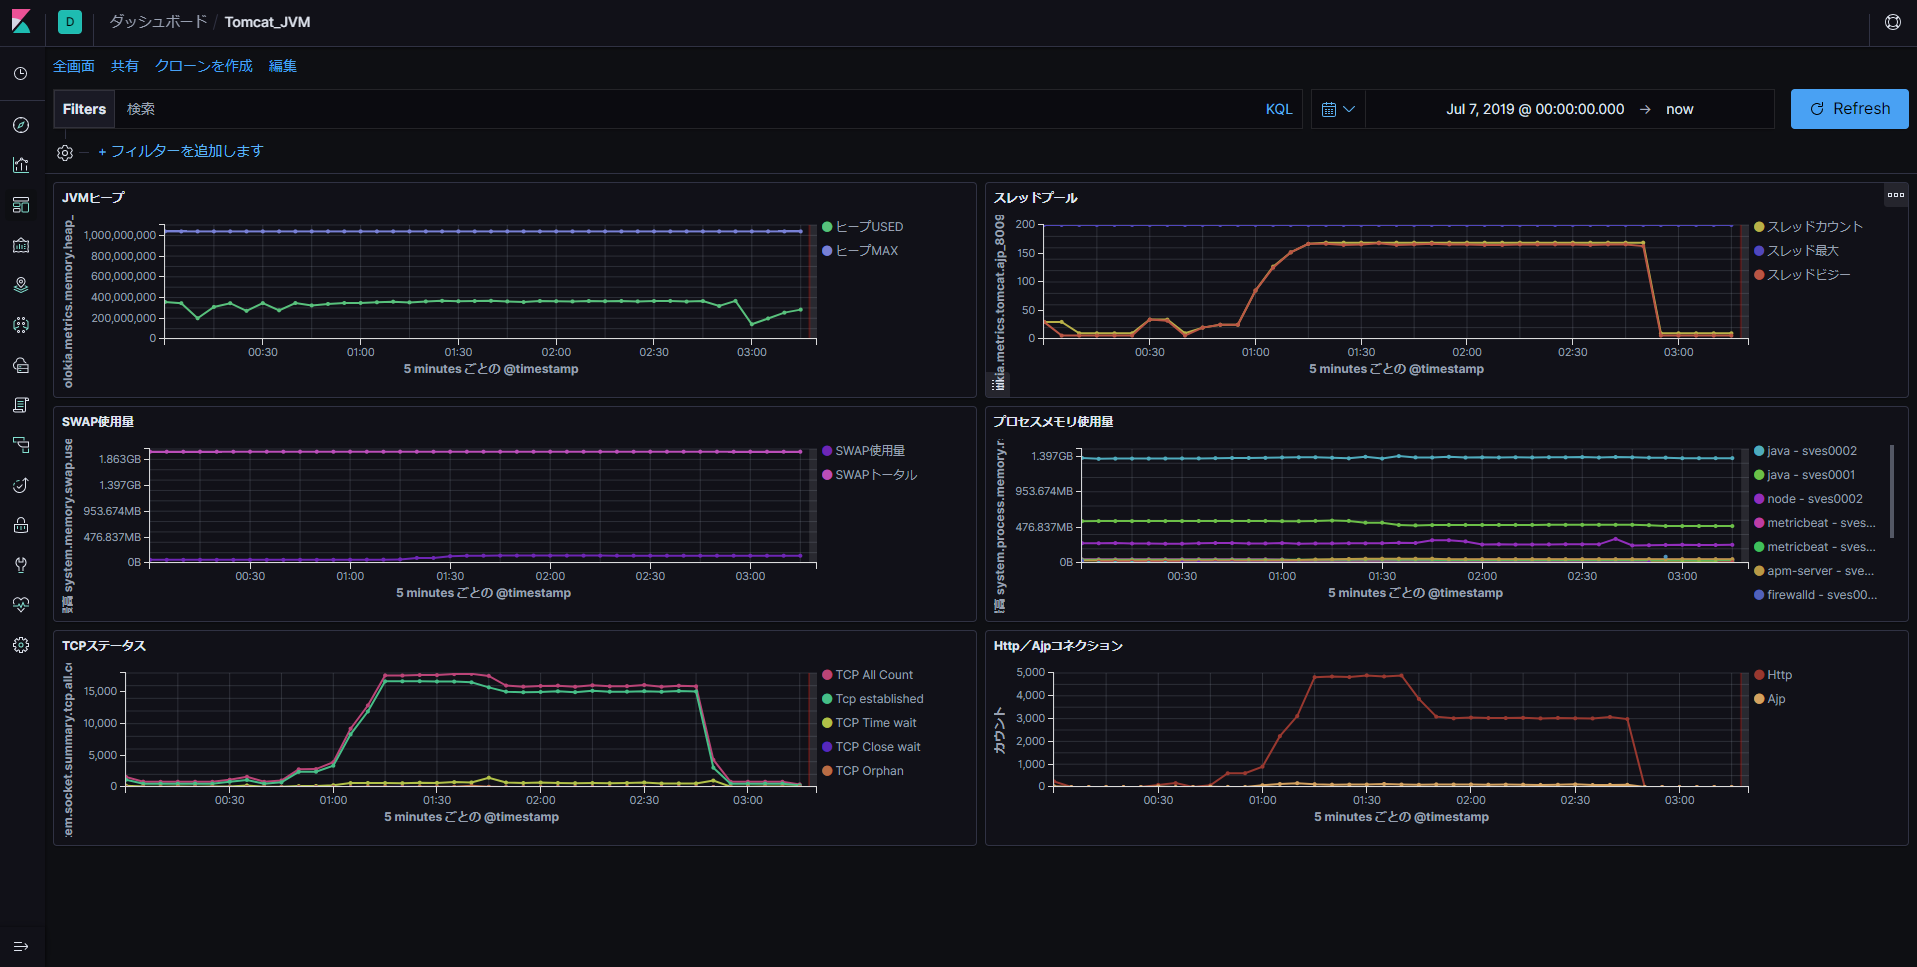Open Stack Monitoring heartbeat icon

click(x=21, y=605)
